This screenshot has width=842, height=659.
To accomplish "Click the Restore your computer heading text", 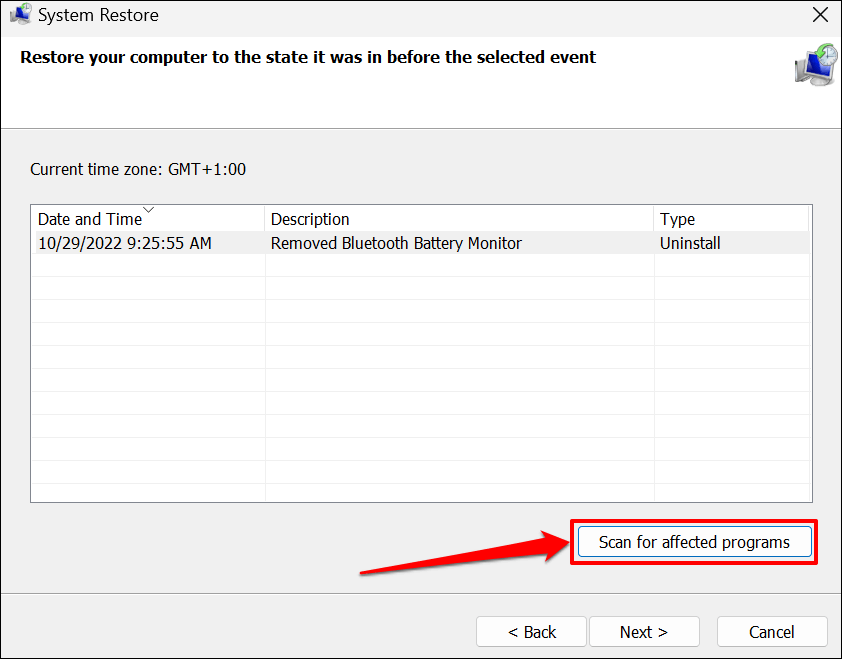I will 308,57.
